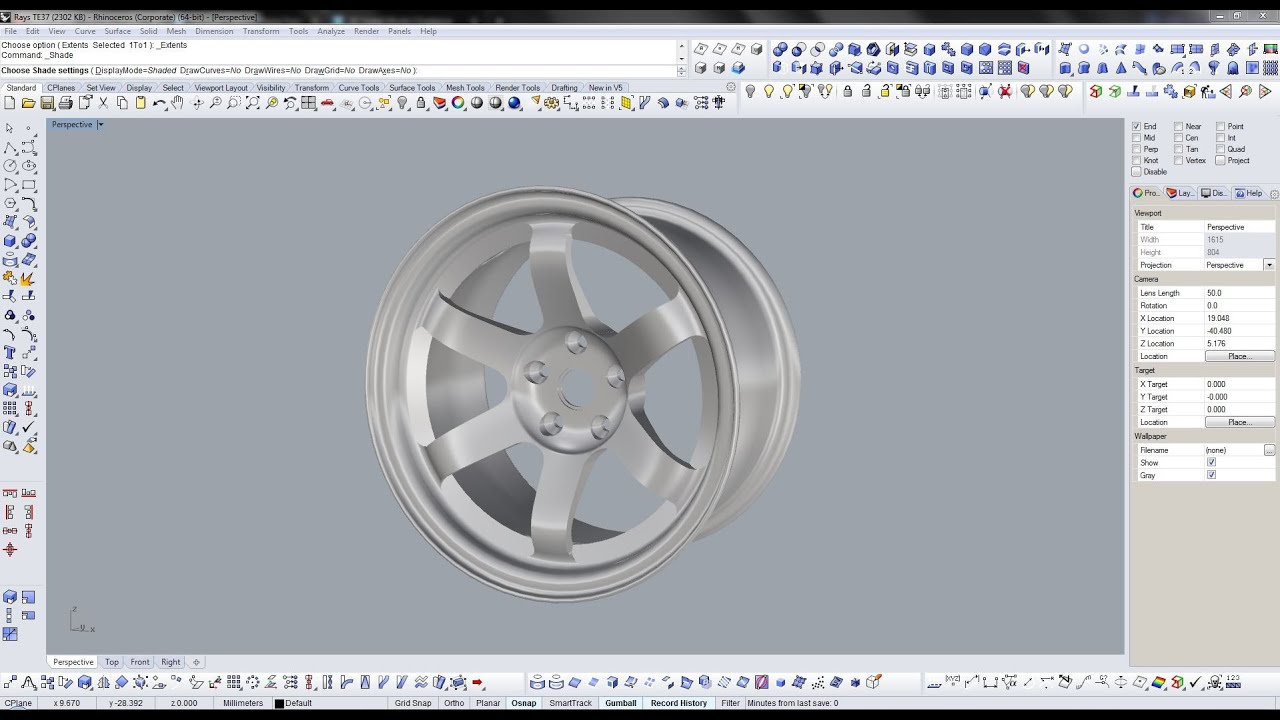Toggle Grid Snap in status bar

pos(413,703)
